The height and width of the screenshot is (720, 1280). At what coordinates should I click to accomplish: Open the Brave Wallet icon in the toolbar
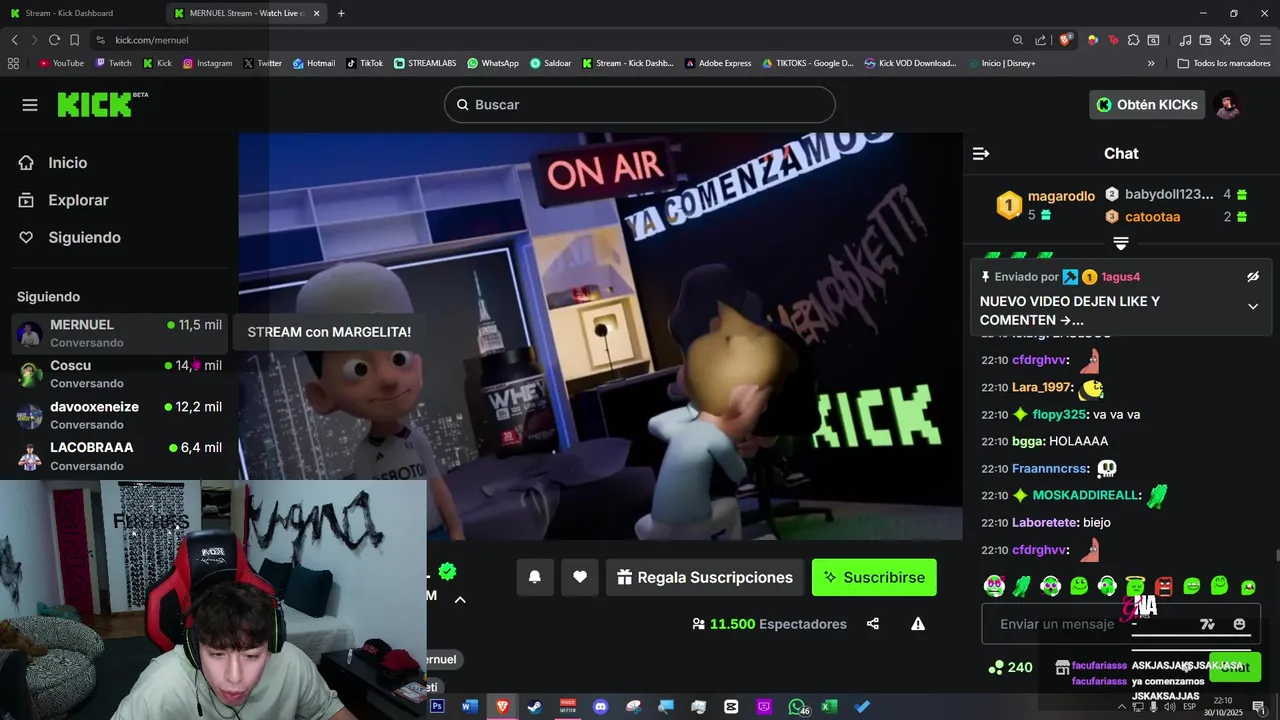point(1205,40)
